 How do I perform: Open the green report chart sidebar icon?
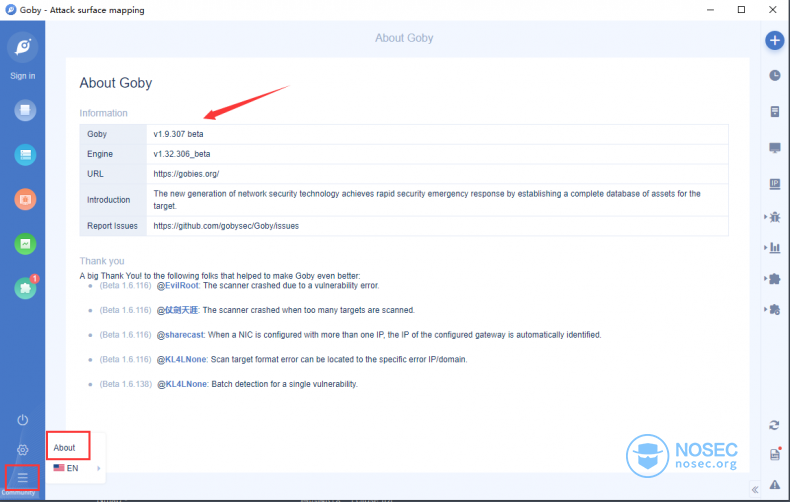tap(25, 244)
